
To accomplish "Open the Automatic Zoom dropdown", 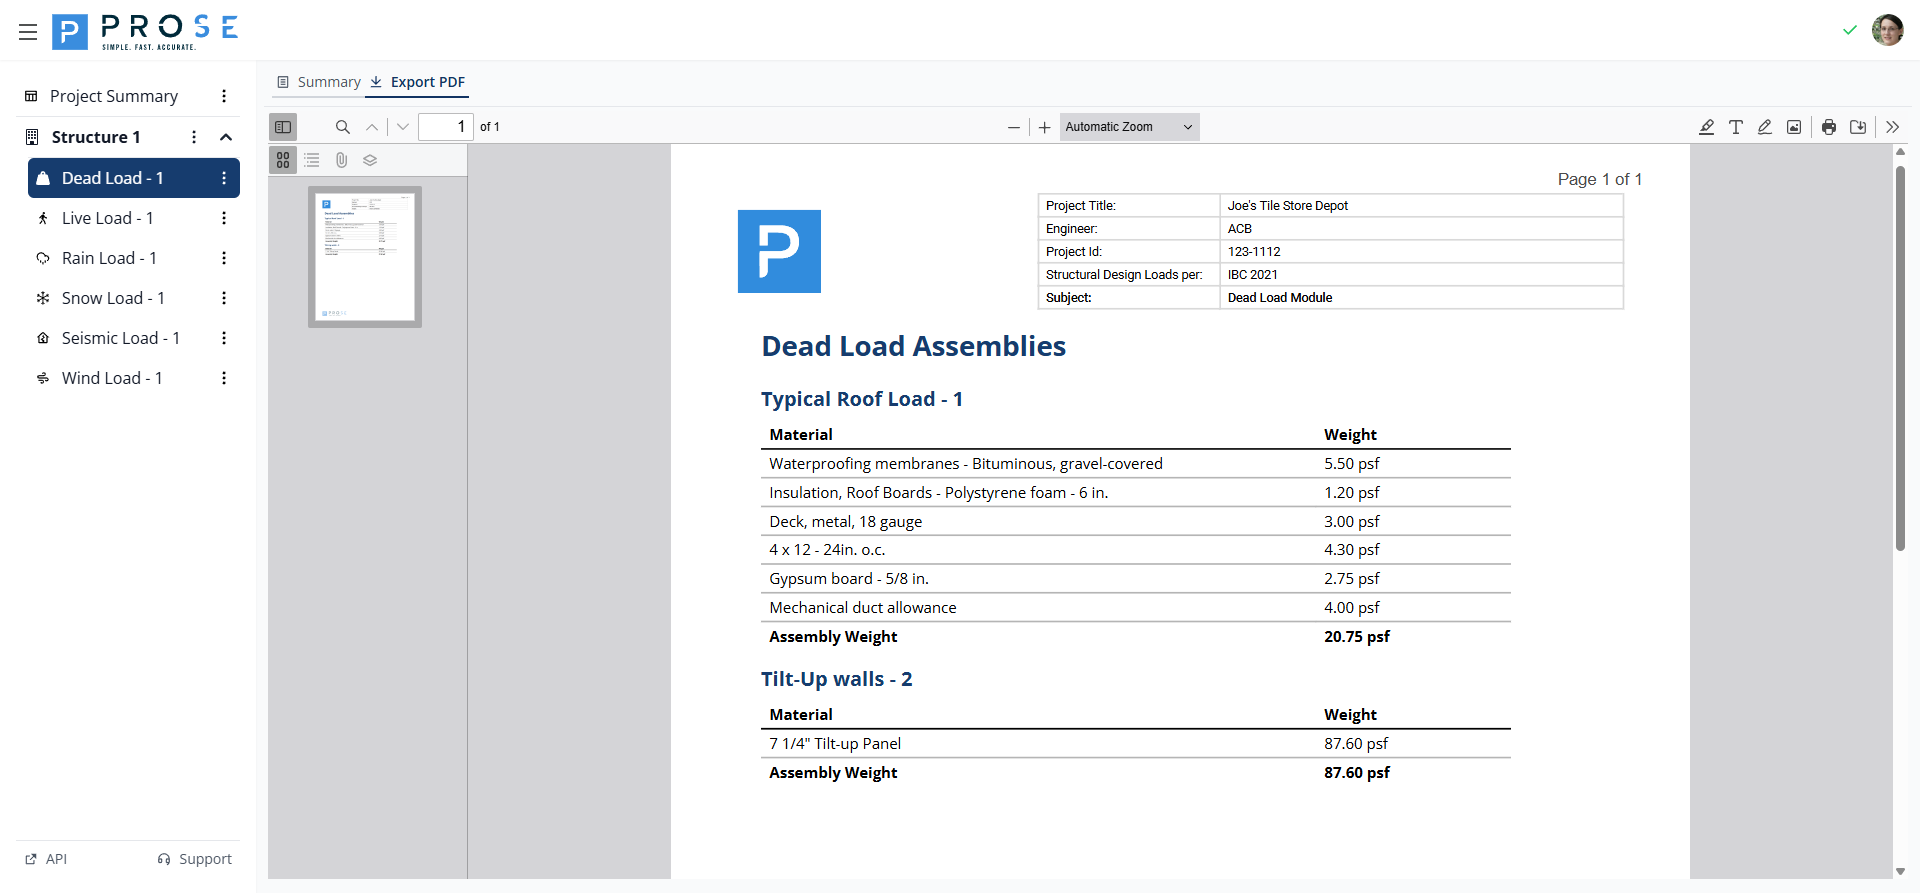I will 1129,127.
